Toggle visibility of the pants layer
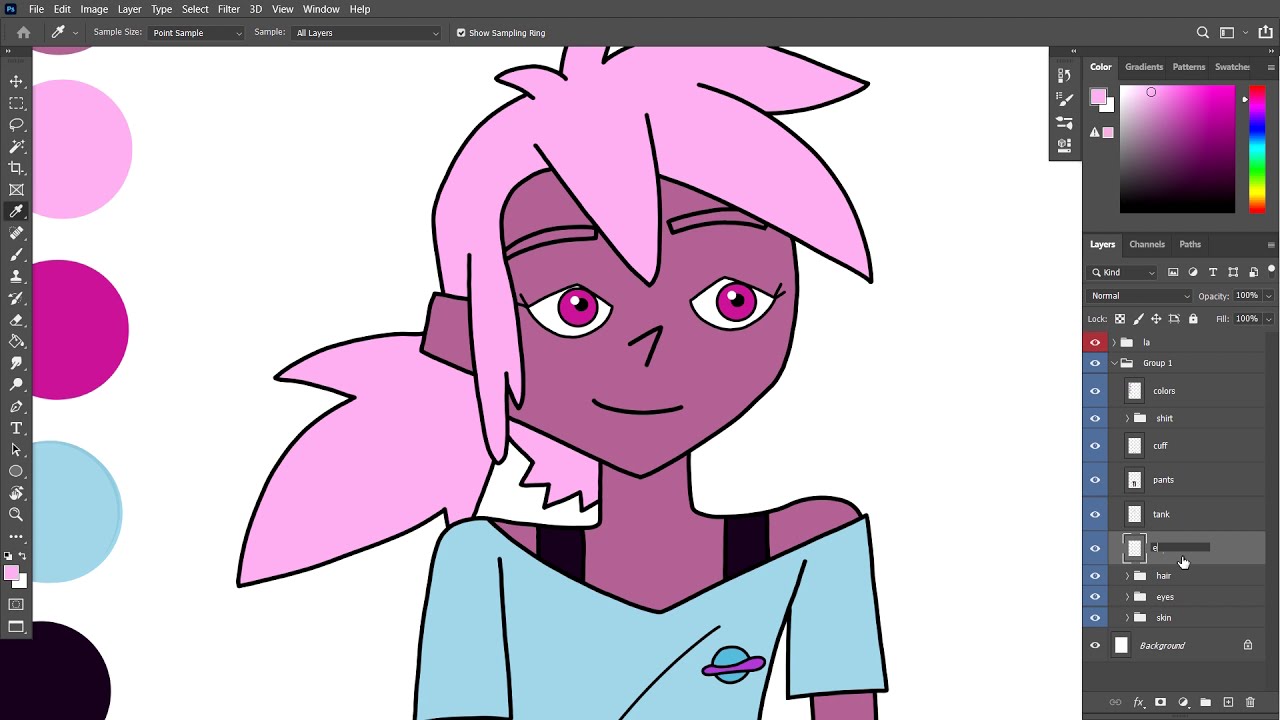This screenshot has width=1280, height=720. click(1095, 480)
